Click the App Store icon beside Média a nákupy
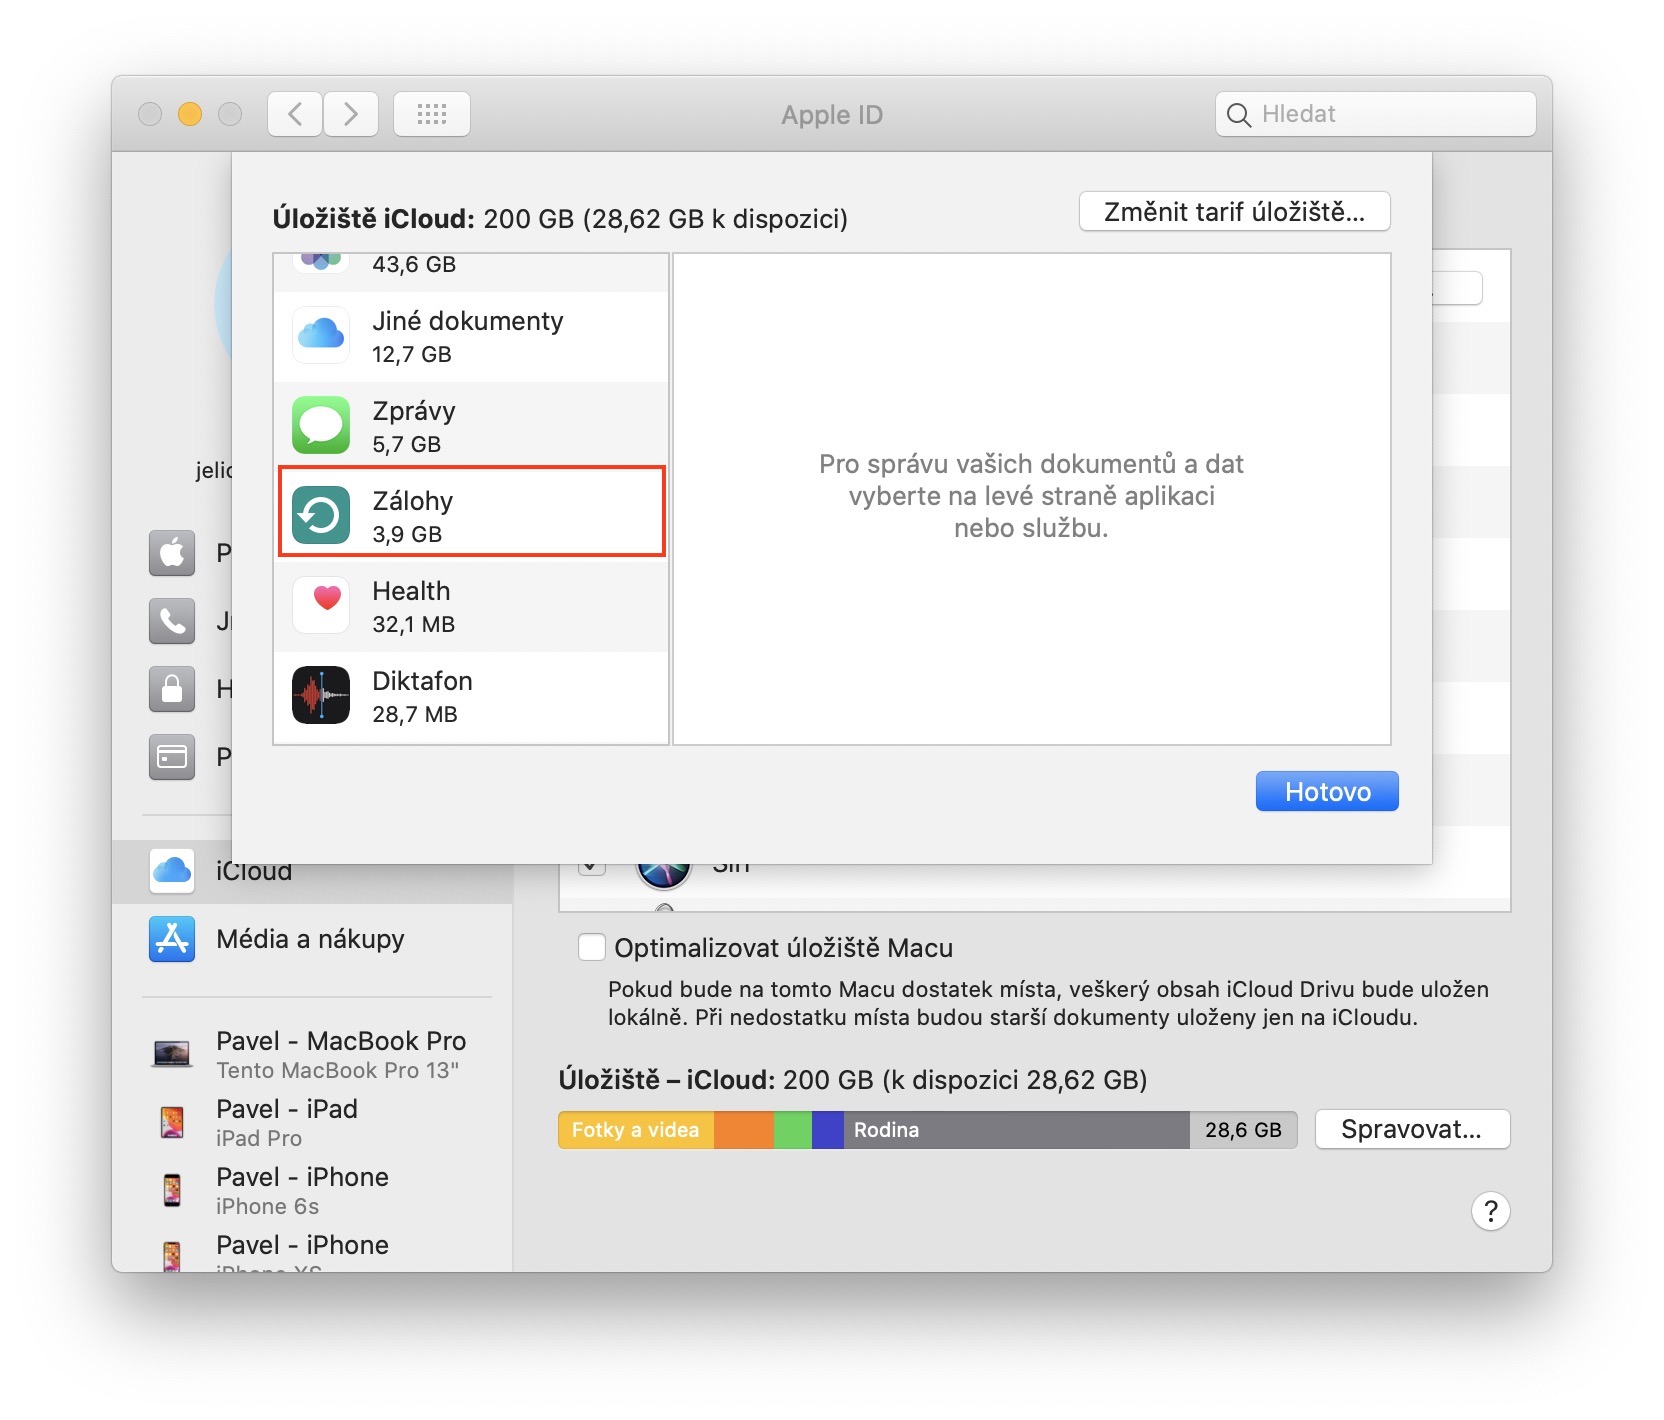This screenshot has height=1420, width=1664. pyautogui.click(x=172, y=939)
